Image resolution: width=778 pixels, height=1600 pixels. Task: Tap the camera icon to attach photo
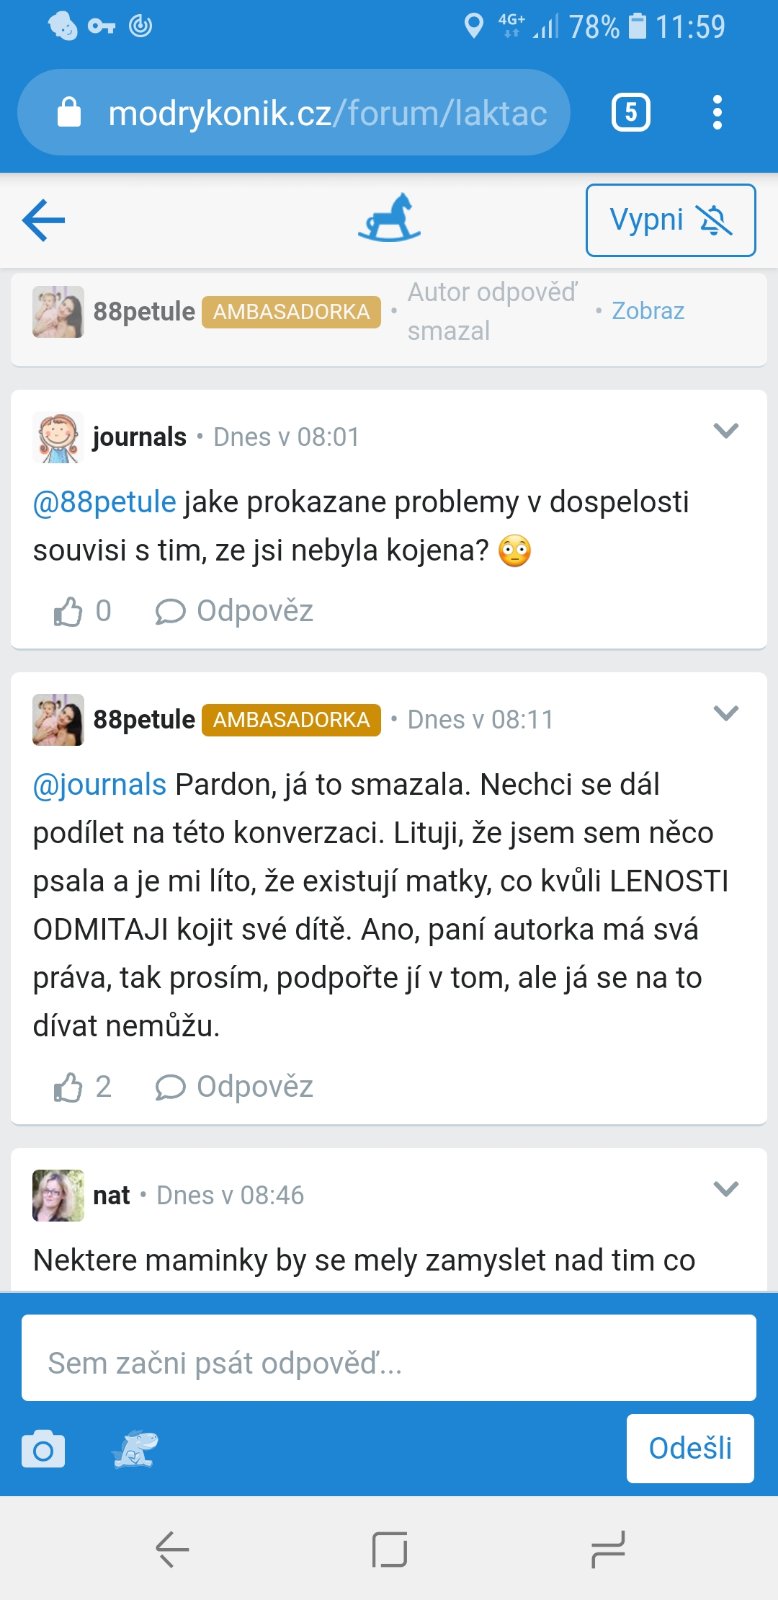(x=43, y=1449)
